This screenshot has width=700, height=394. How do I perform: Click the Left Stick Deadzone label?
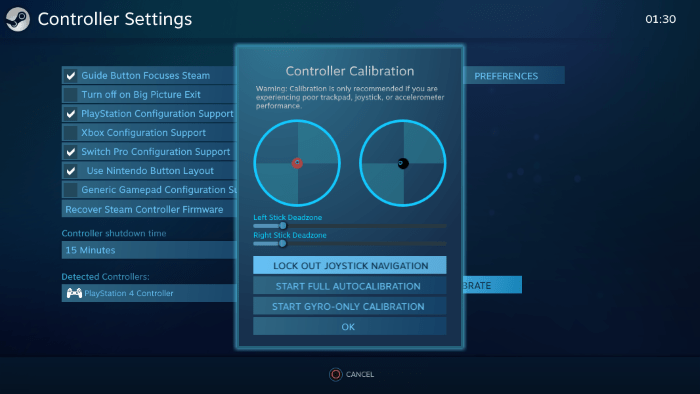tap(288, 217)
